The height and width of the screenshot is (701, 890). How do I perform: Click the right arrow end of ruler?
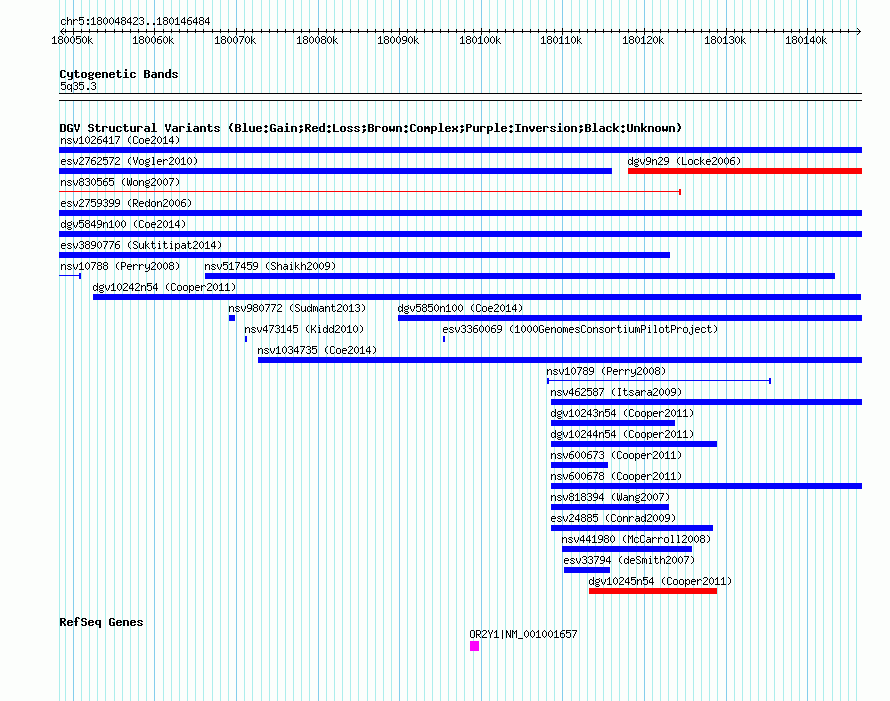859,31
